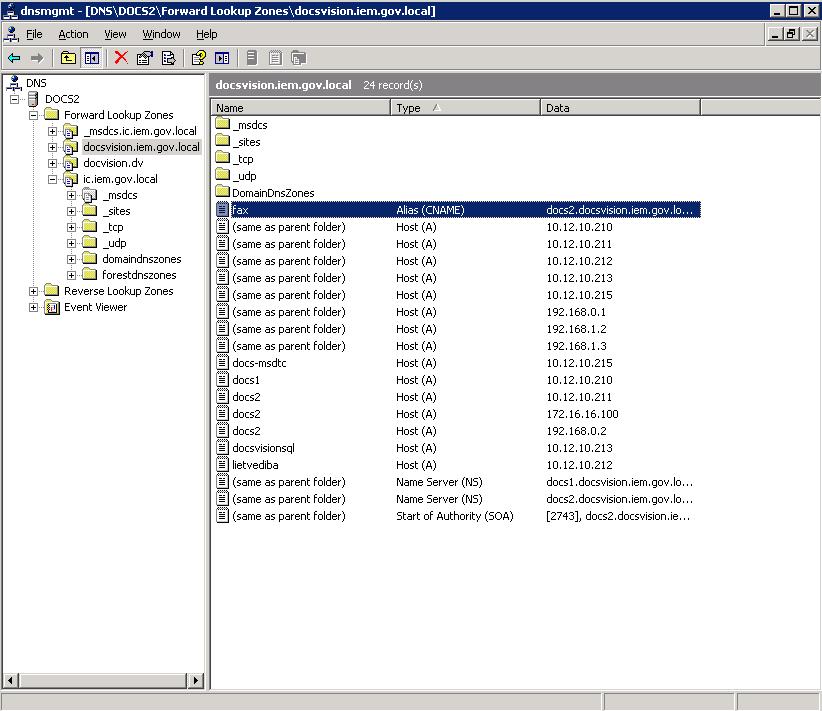Click the DOCS2 server icon in tree
The image size is (822, 711).
click(33, 99)
